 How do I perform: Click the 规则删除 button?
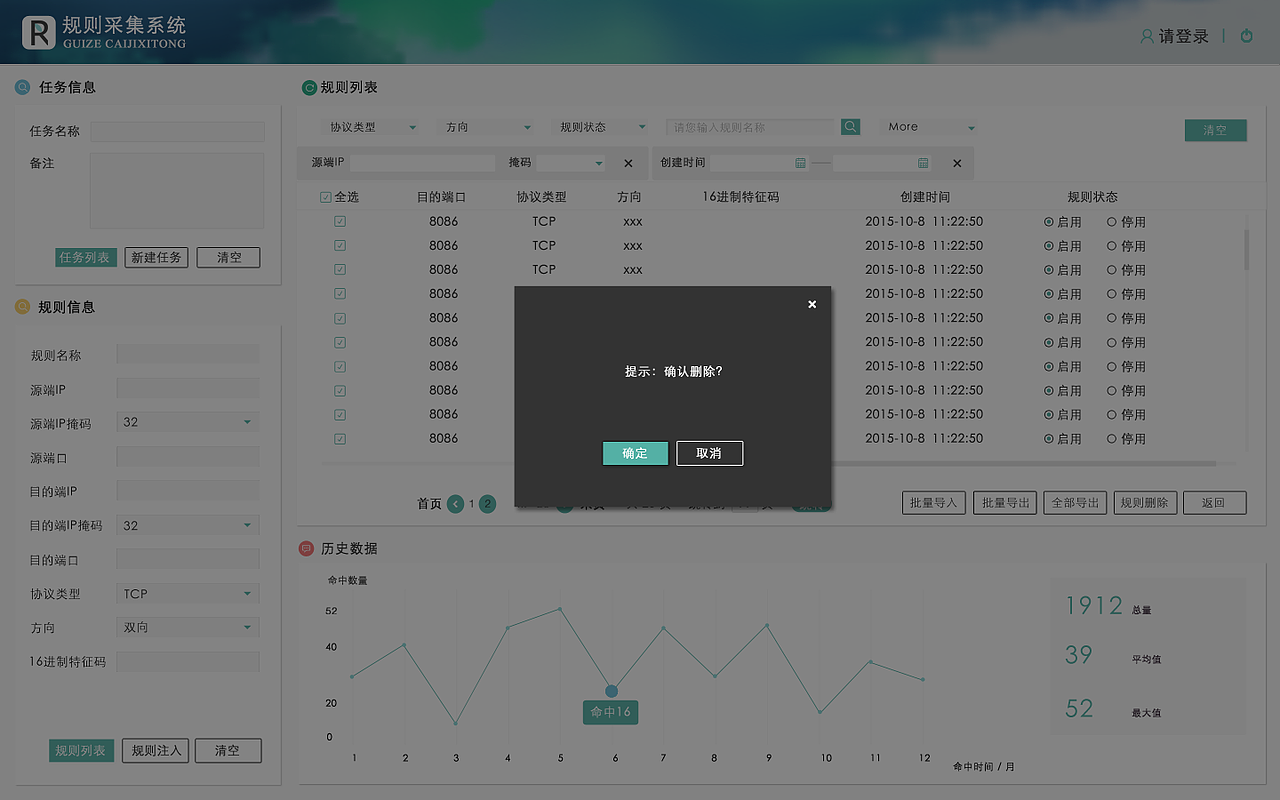coord(1145,503)
